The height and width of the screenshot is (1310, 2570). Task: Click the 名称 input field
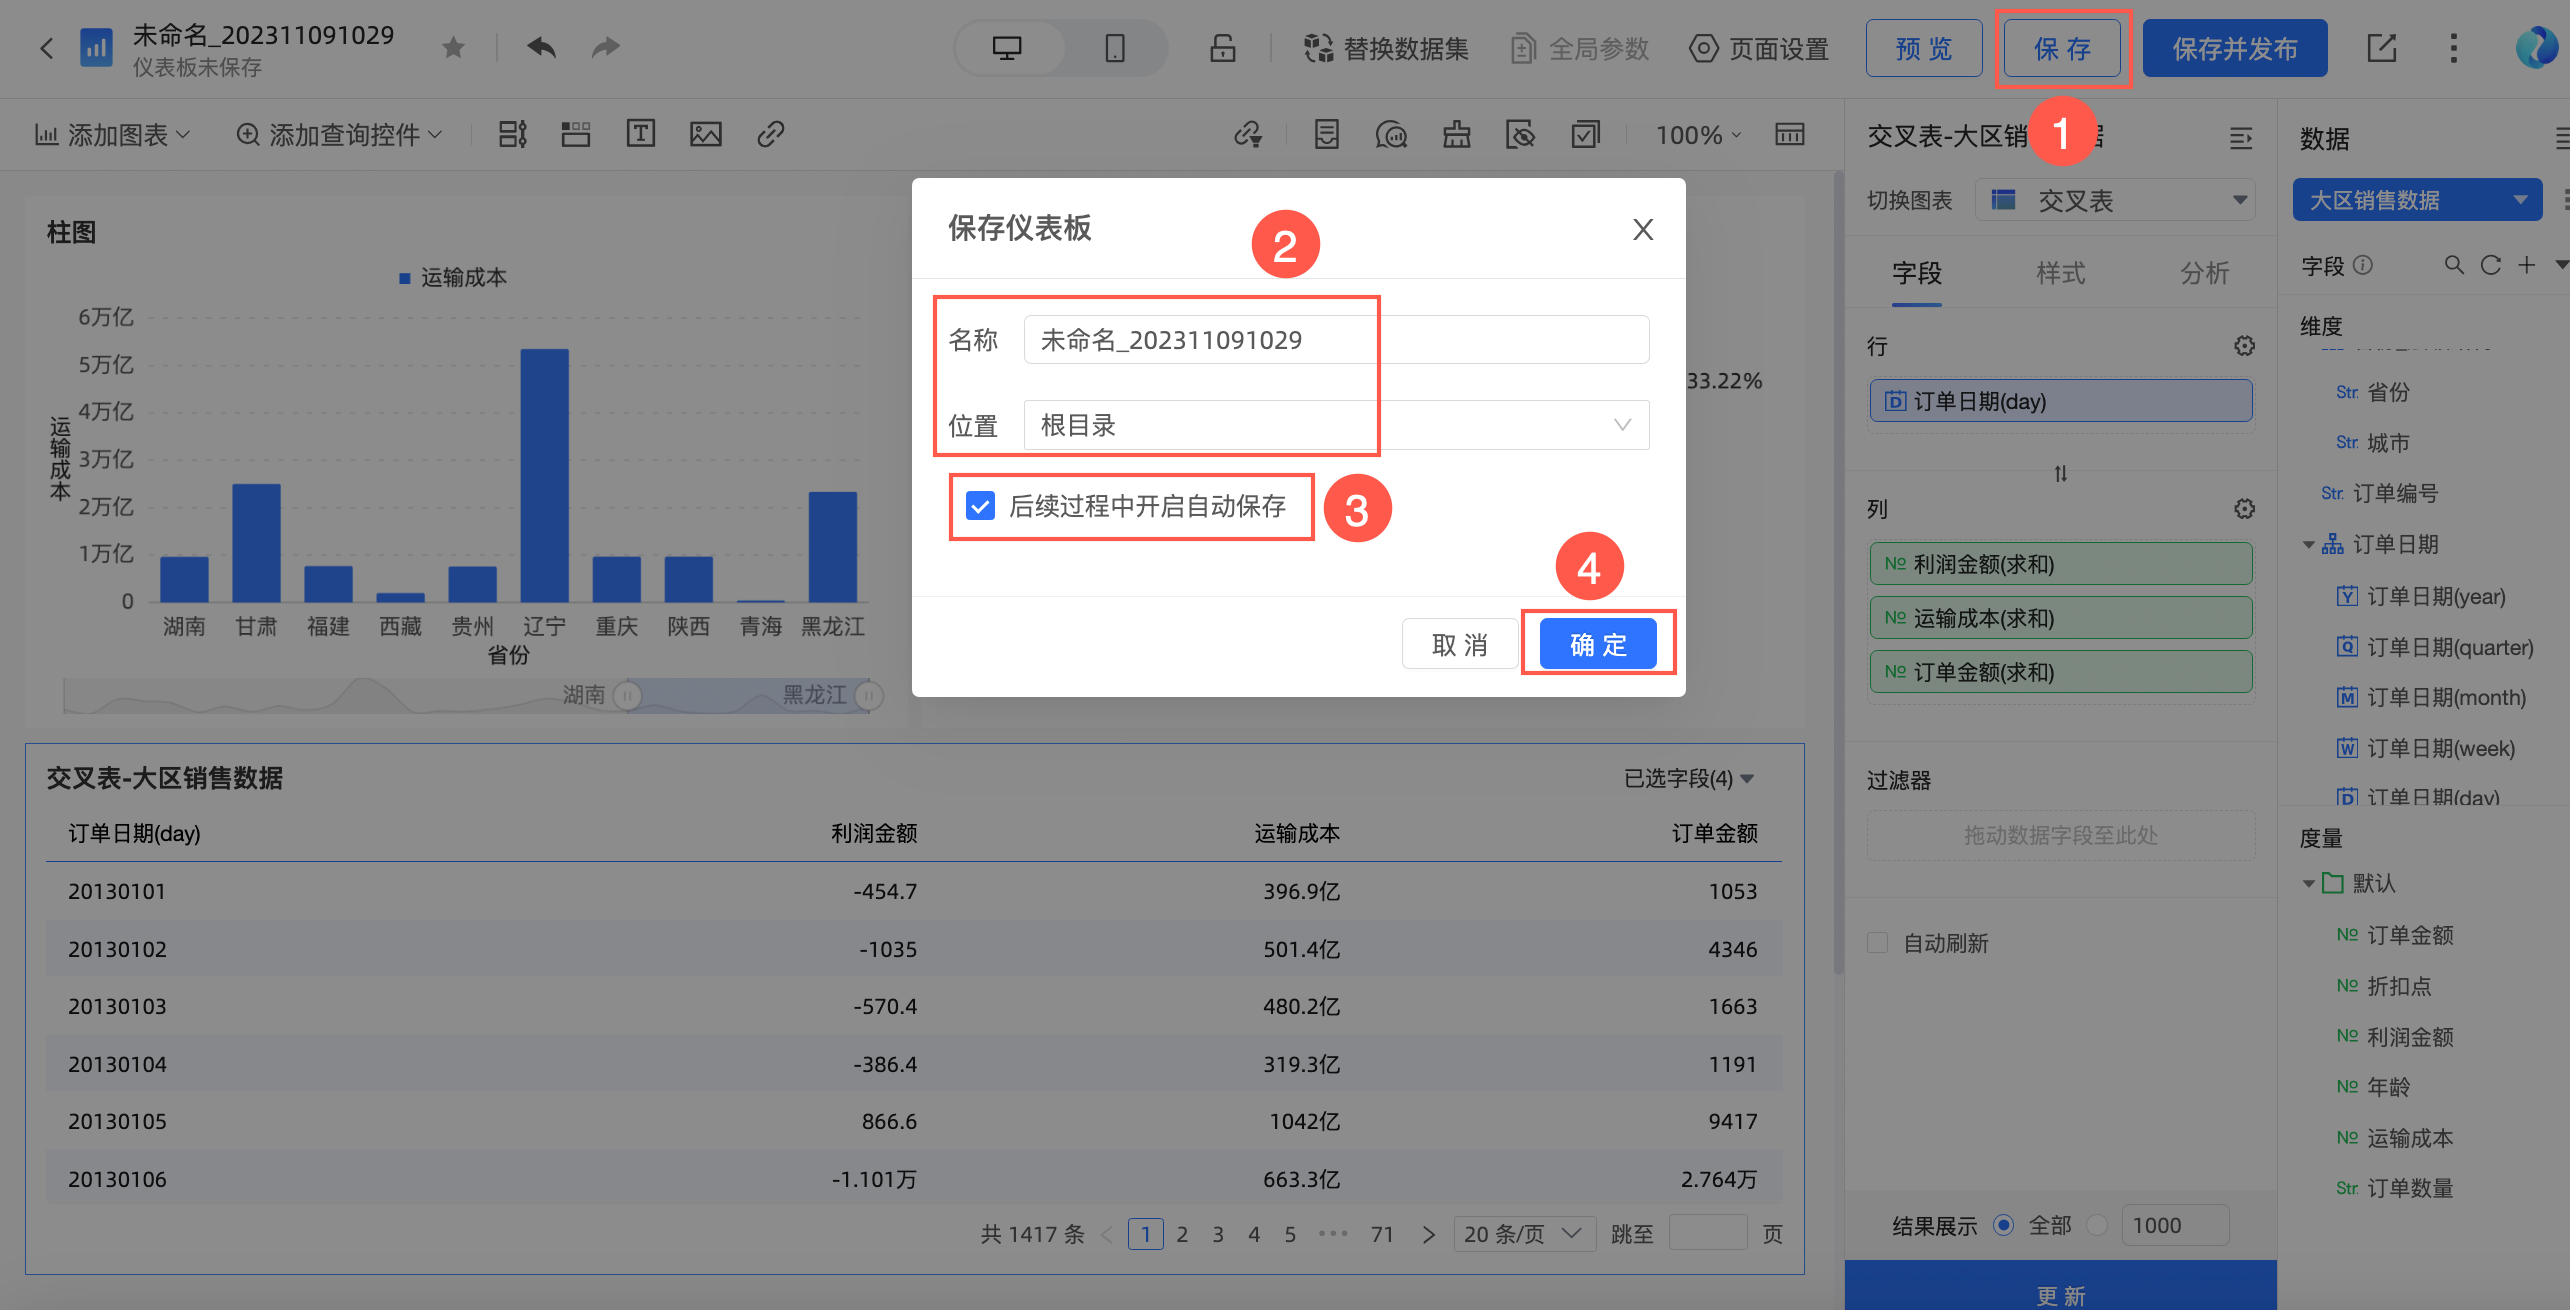tap(1336, 340)
